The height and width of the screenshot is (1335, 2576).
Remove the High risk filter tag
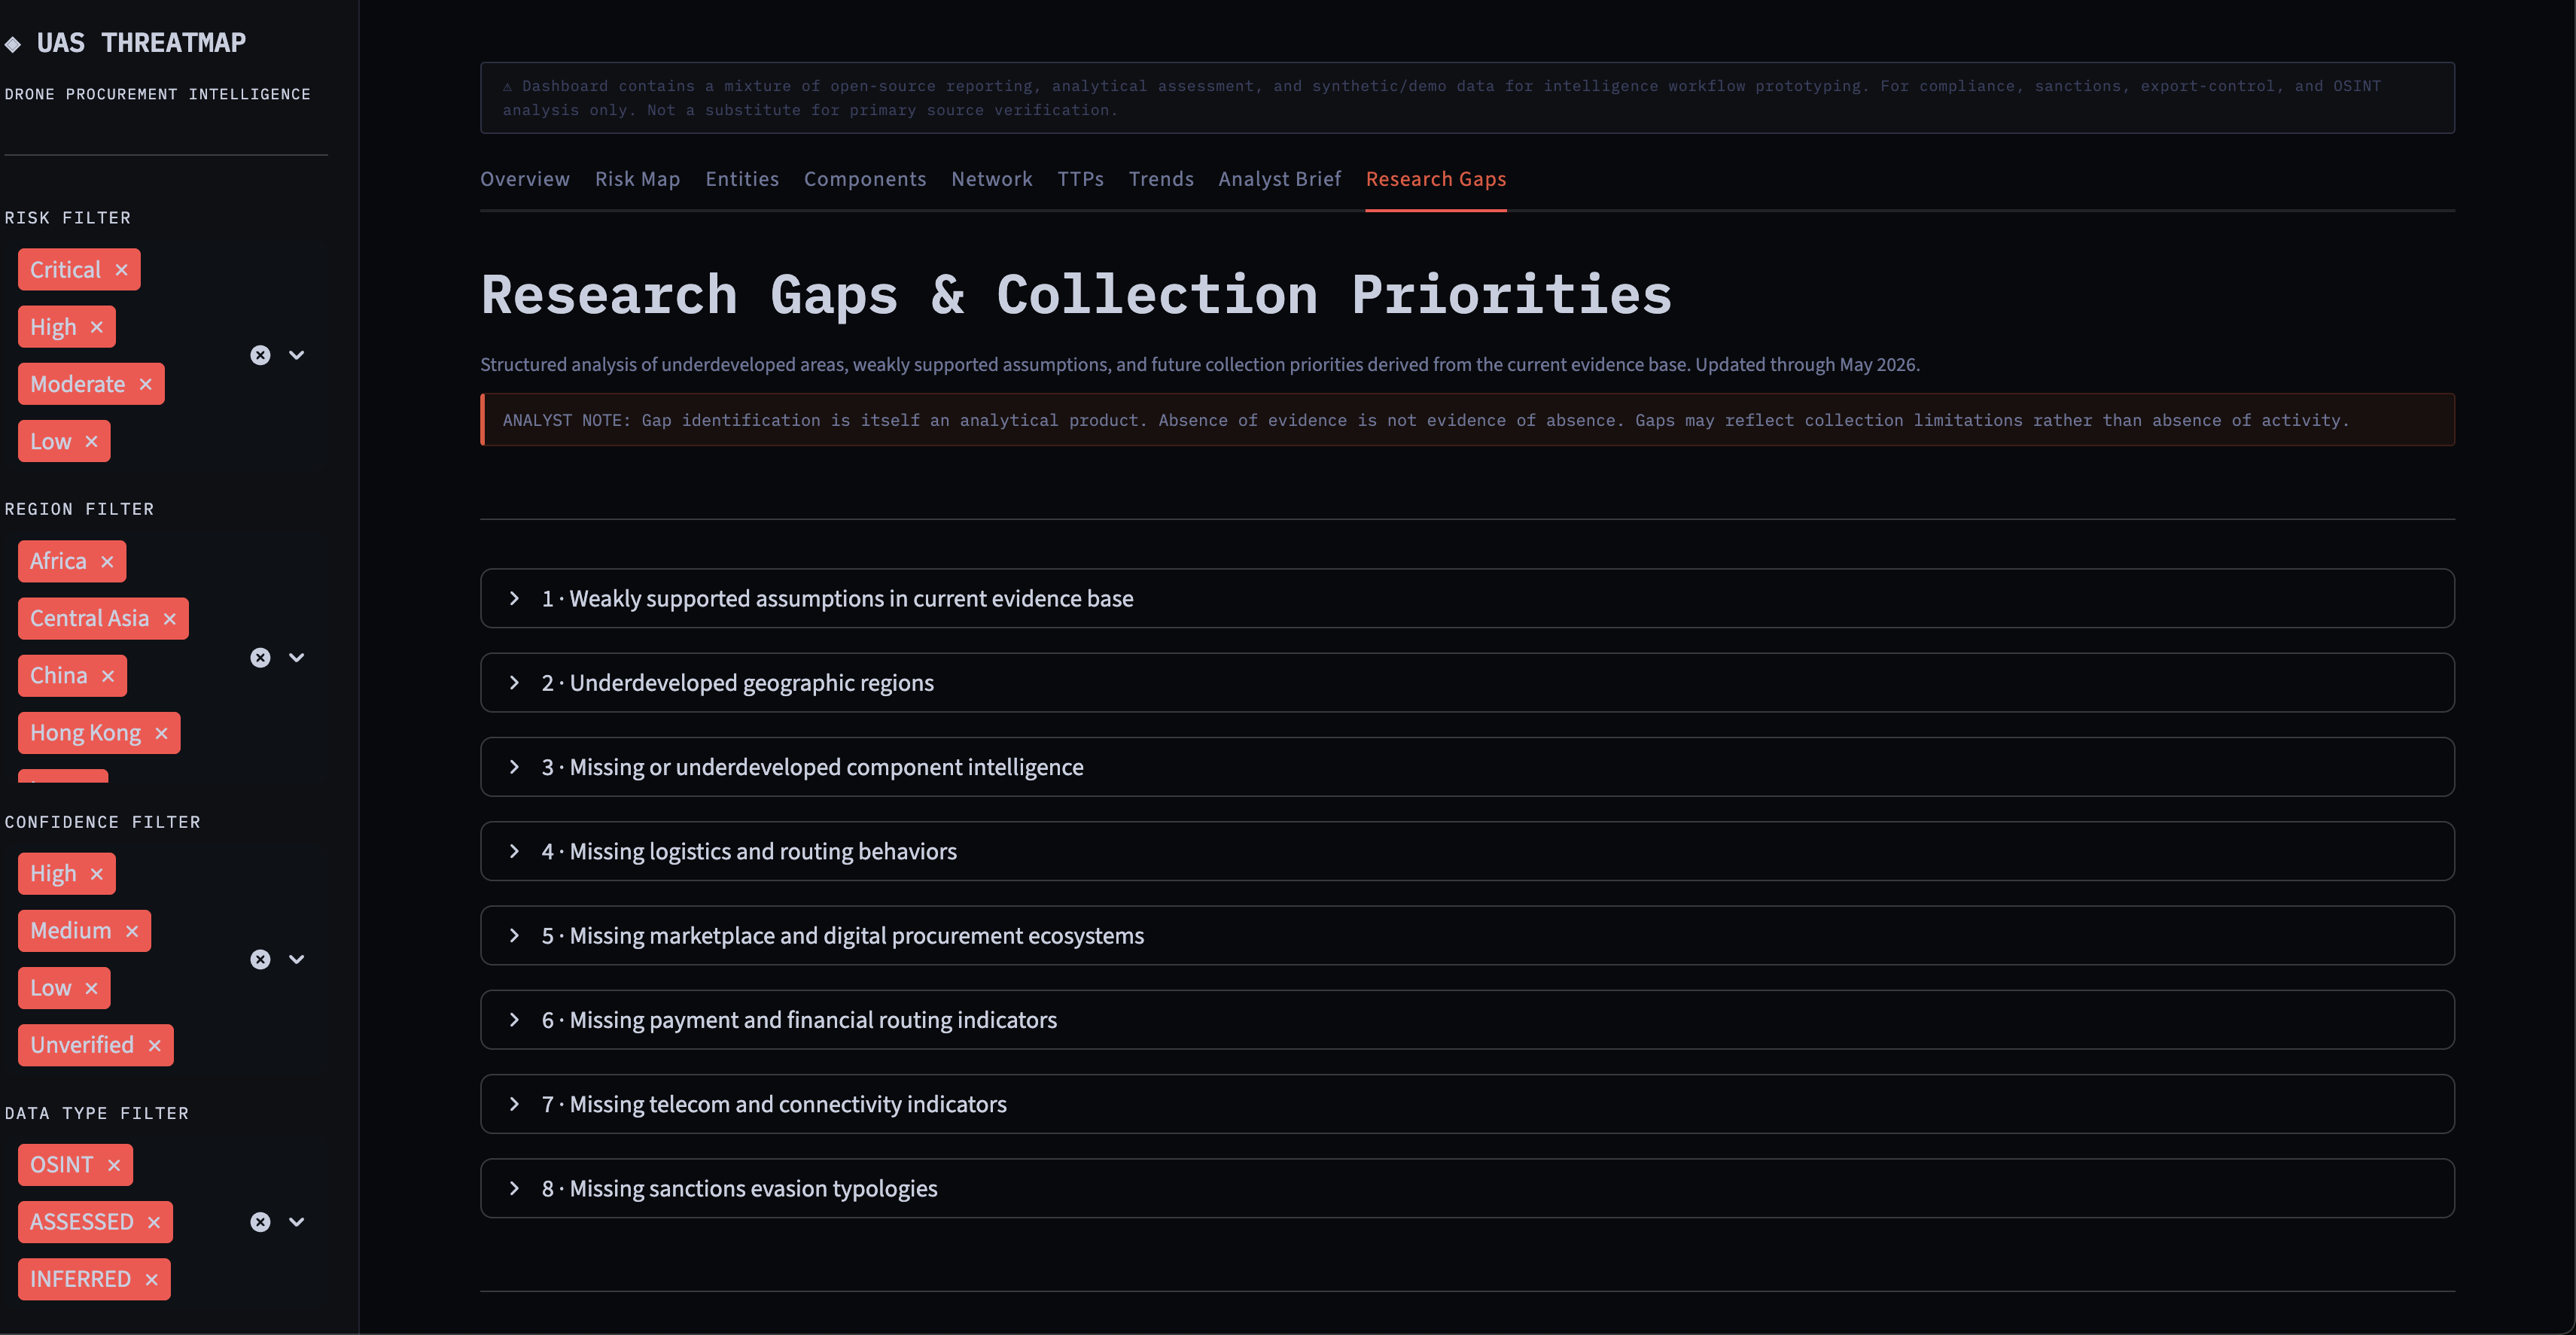(96, 327)
